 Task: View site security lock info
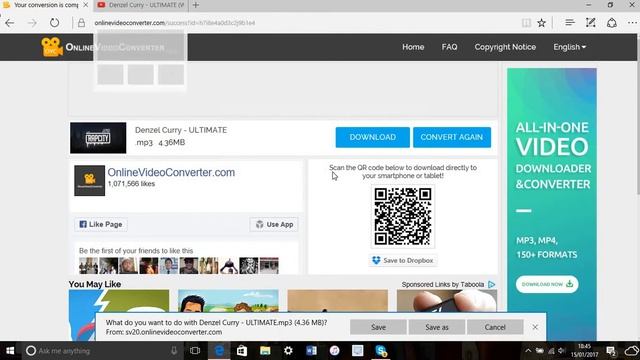click(x=81, y=23)
